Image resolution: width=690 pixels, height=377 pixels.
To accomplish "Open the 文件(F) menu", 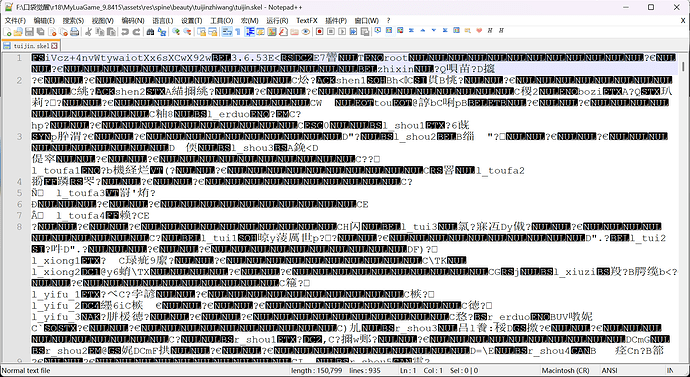I will [15, 21].
